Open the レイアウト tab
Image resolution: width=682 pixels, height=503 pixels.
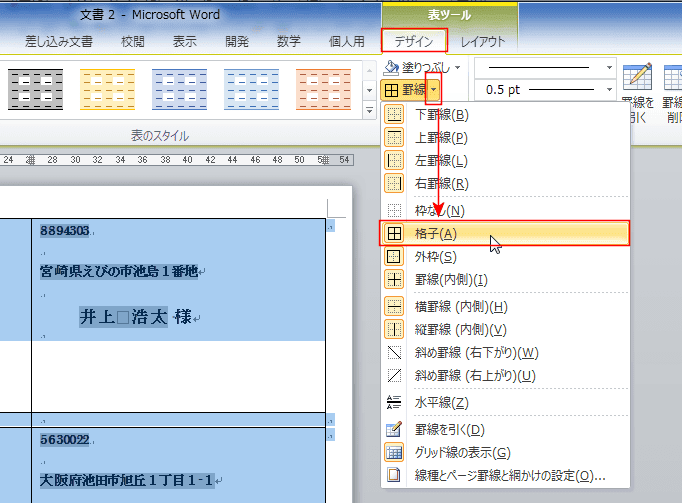pos(483,41)
